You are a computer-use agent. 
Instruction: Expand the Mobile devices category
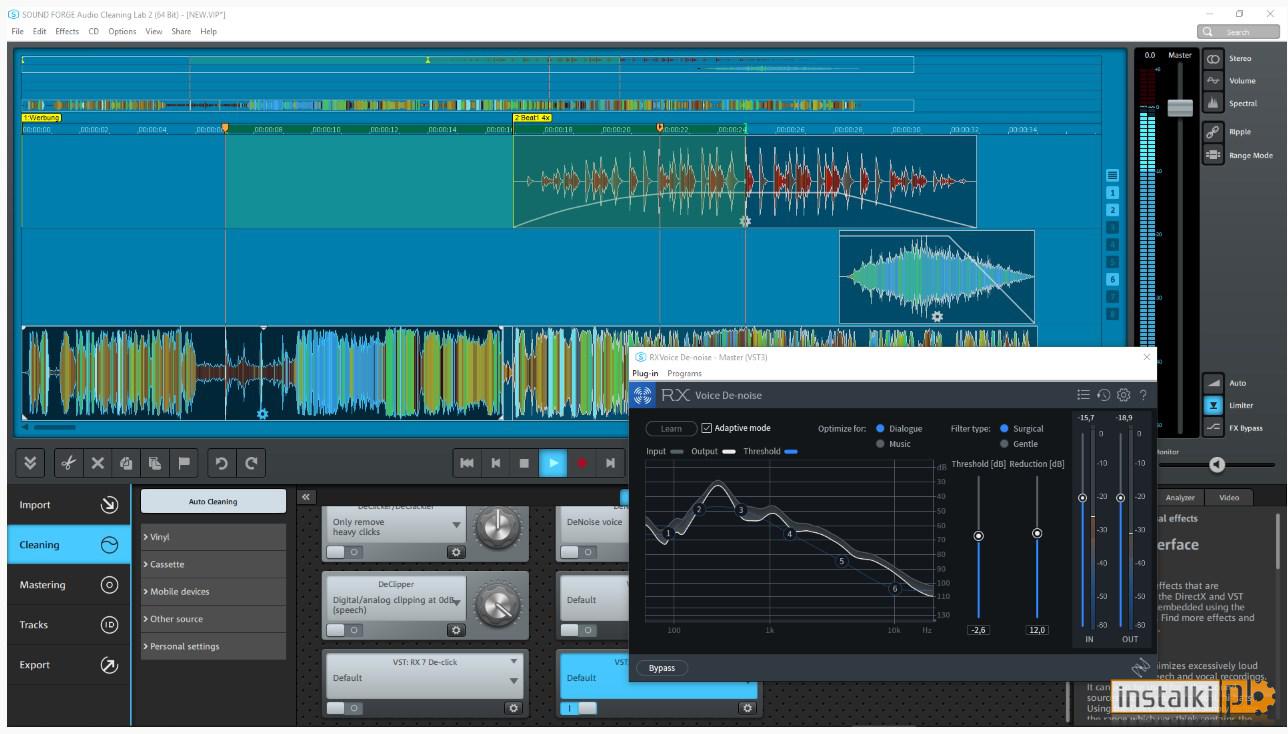[213, 592]
